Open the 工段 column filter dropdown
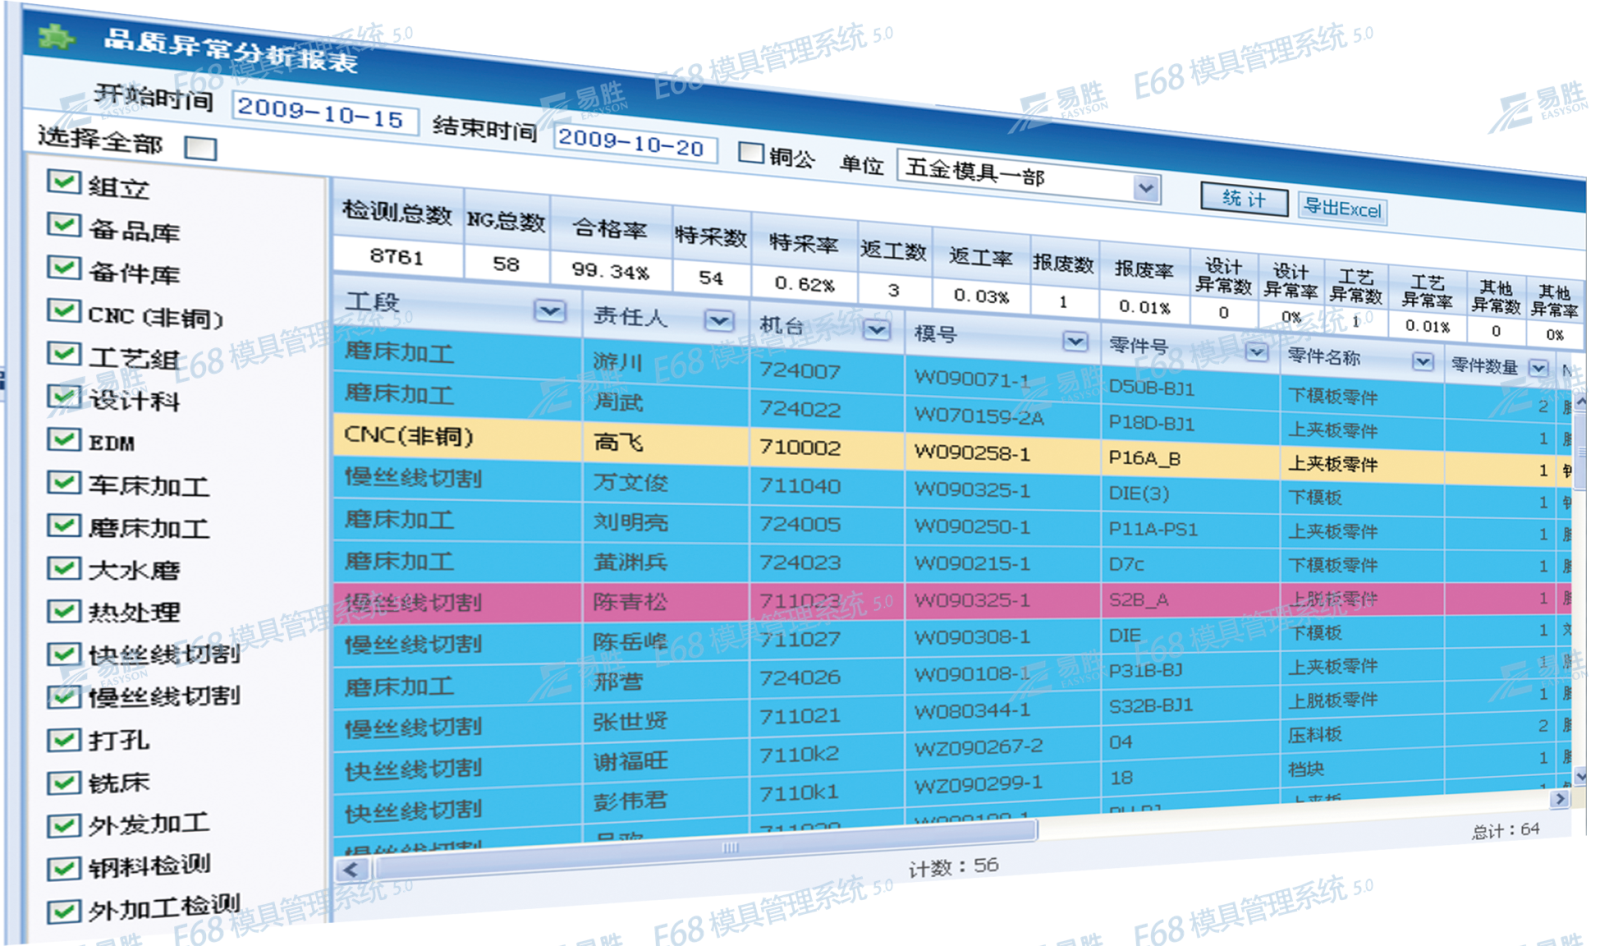This screenshot has height=946, width=1600. pos(549,311)
